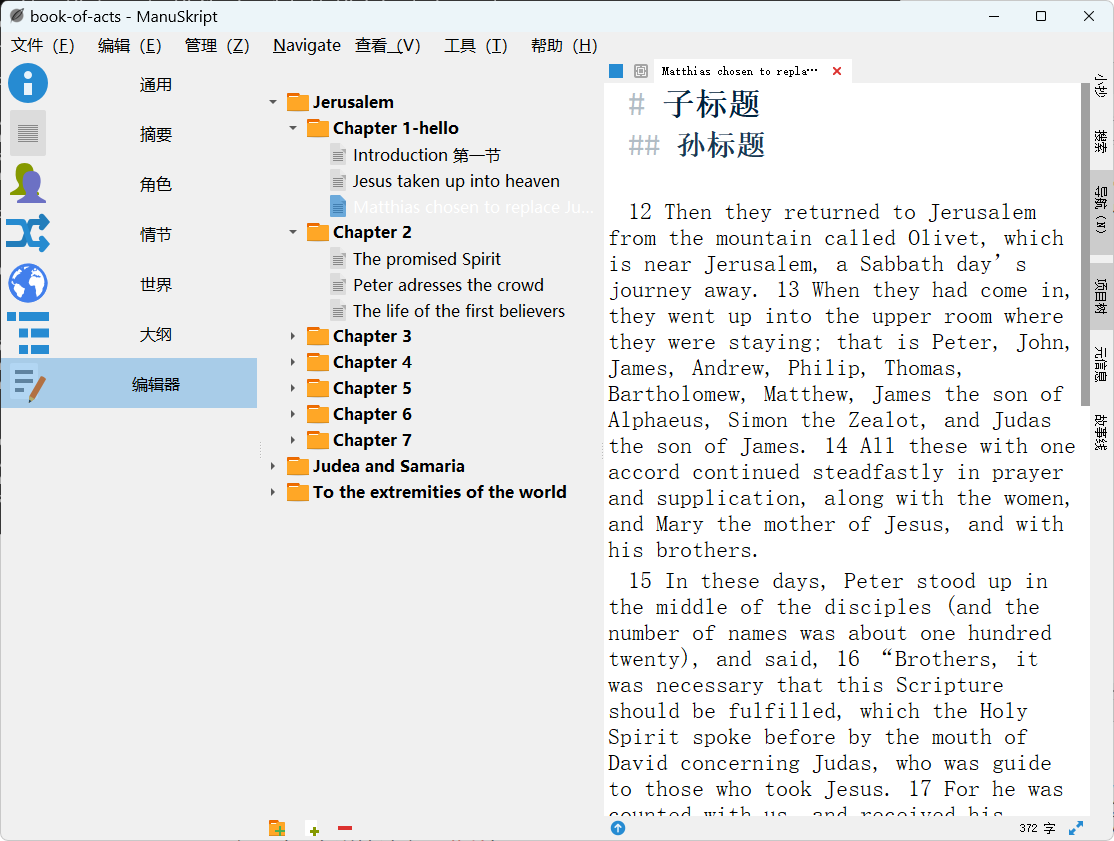Expand the Judea and Samaria folder
Screen dimensions: 1114x841
tap(273, 467)
